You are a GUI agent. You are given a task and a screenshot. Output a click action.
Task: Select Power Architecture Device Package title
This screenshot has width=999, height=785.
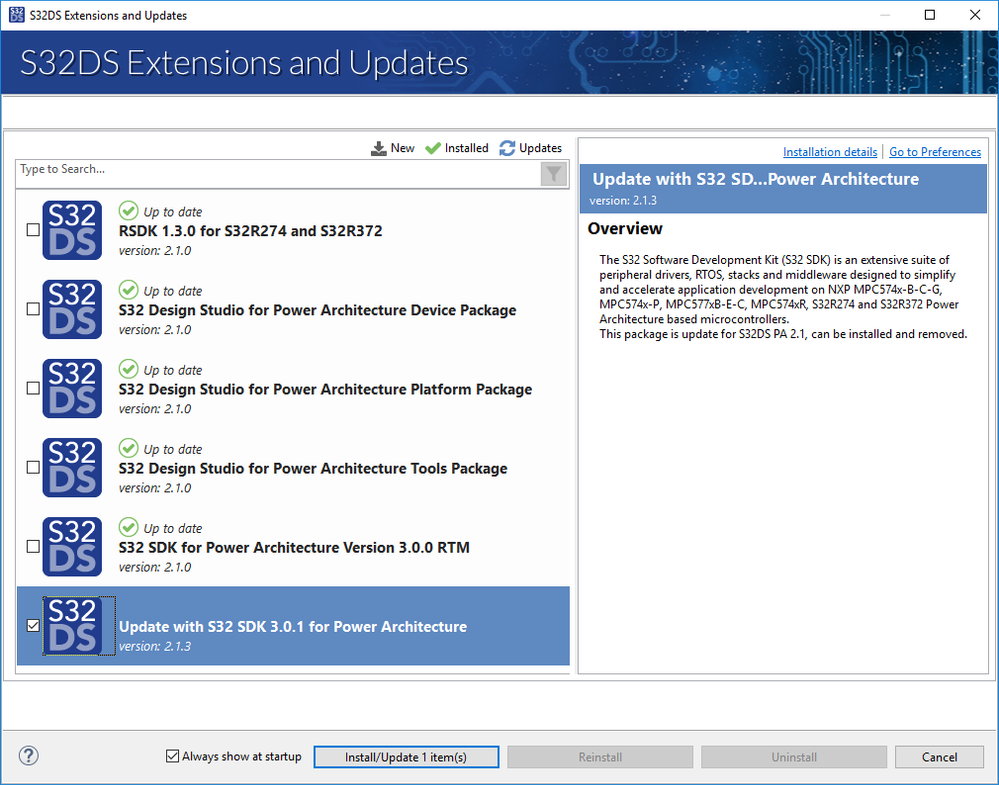(317, 310)
